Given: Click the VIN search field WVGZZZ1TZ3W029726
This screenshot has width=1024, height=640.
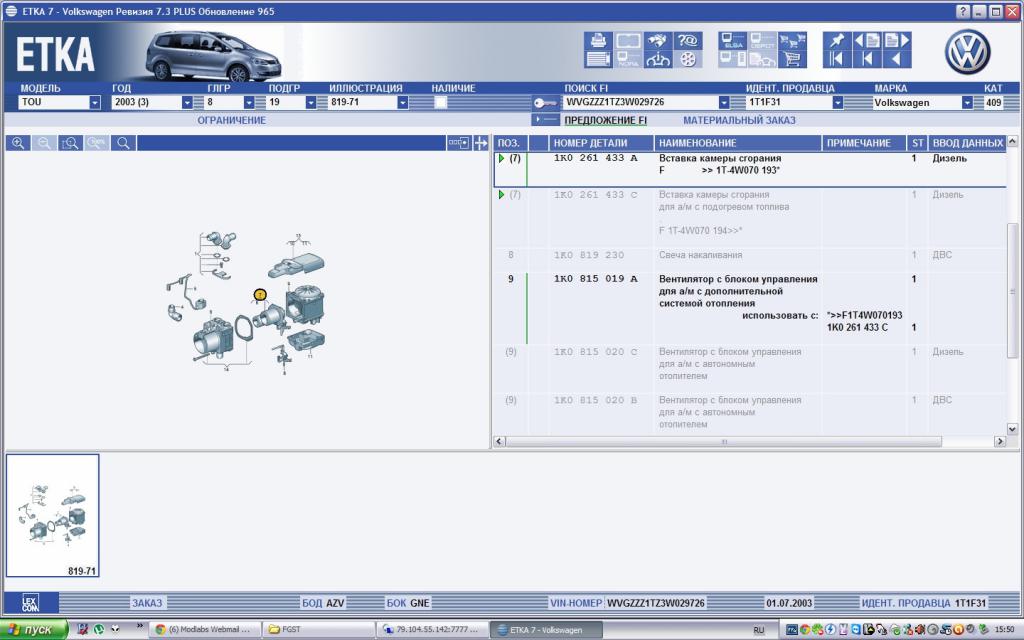Looking at the screenshot, I should [x=641, y=103].
